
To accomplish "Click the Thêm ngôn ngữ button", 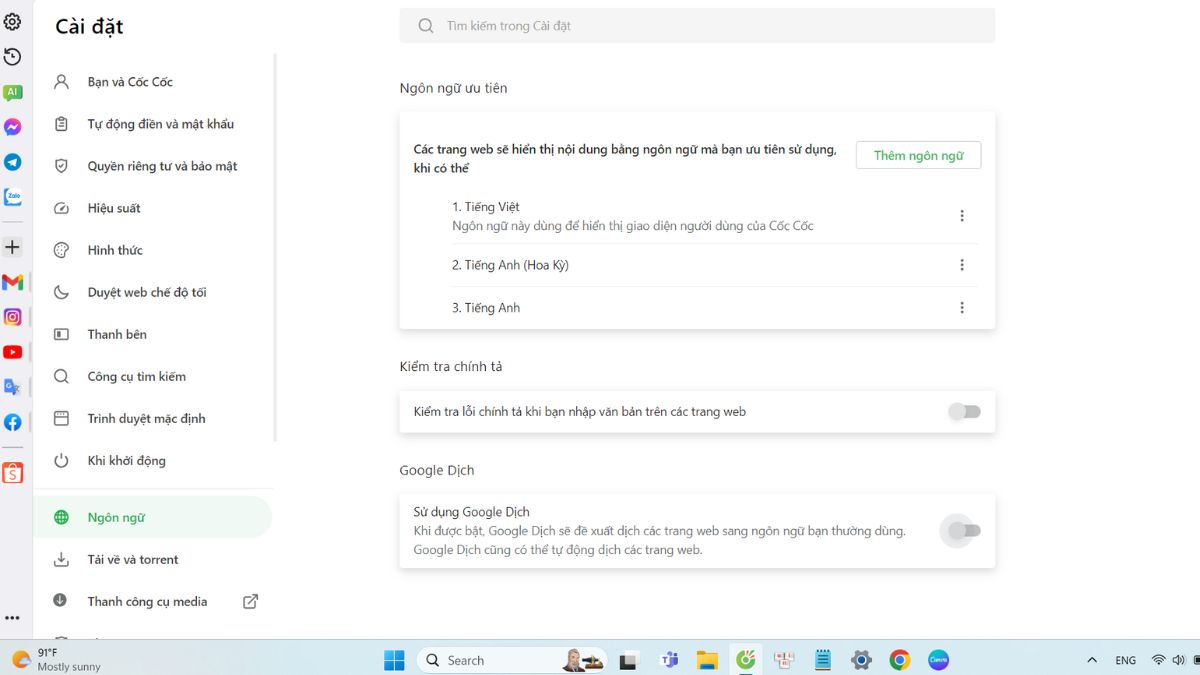I will 918,155.
